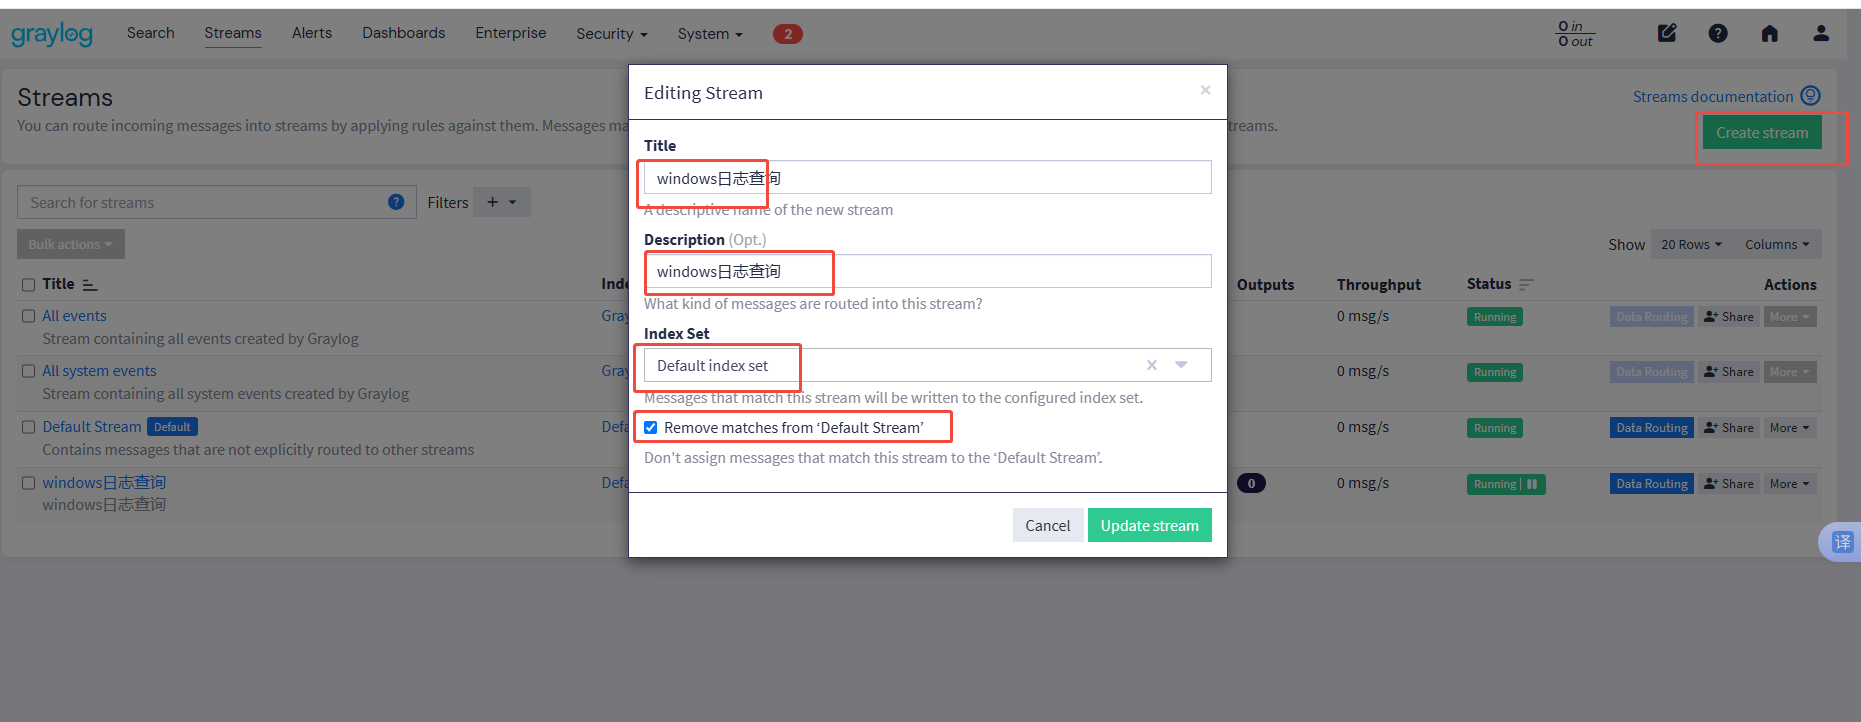Click the translate icon at right edge
The height and width of the screenshot is (722, 1861).
[1842, 542]
